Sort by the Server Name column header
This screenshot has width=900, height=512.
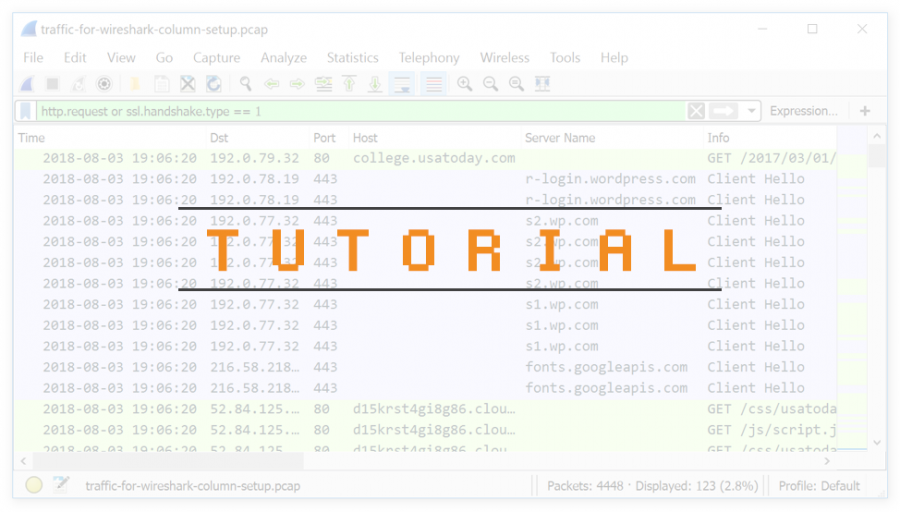click(x=612, y=138)
